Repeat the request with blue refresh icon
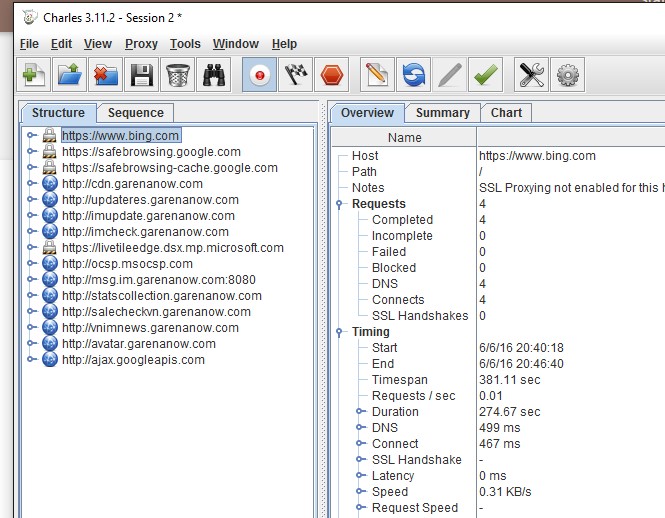The image size is (665, 518). pyautogui.click(x=412, y=75)
